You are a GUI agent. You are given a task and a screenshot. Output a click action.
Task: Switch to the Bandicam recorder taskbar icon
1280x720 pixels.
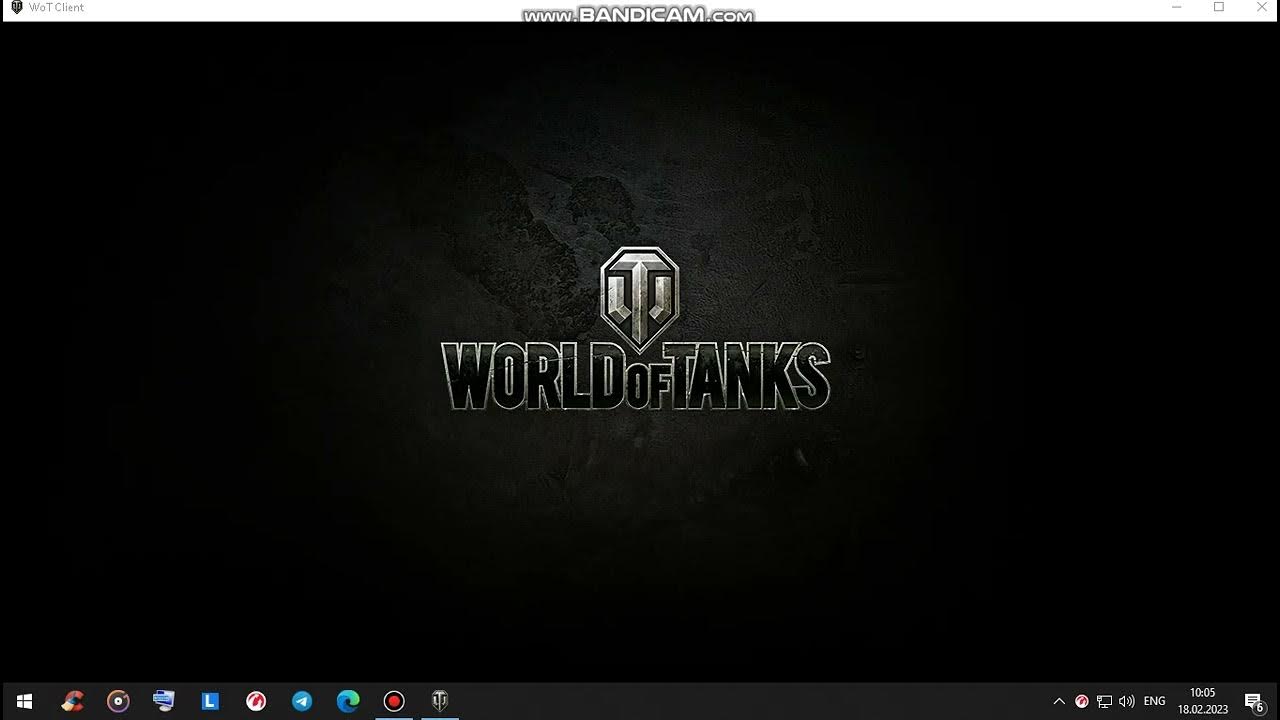(x=394, y=701)
